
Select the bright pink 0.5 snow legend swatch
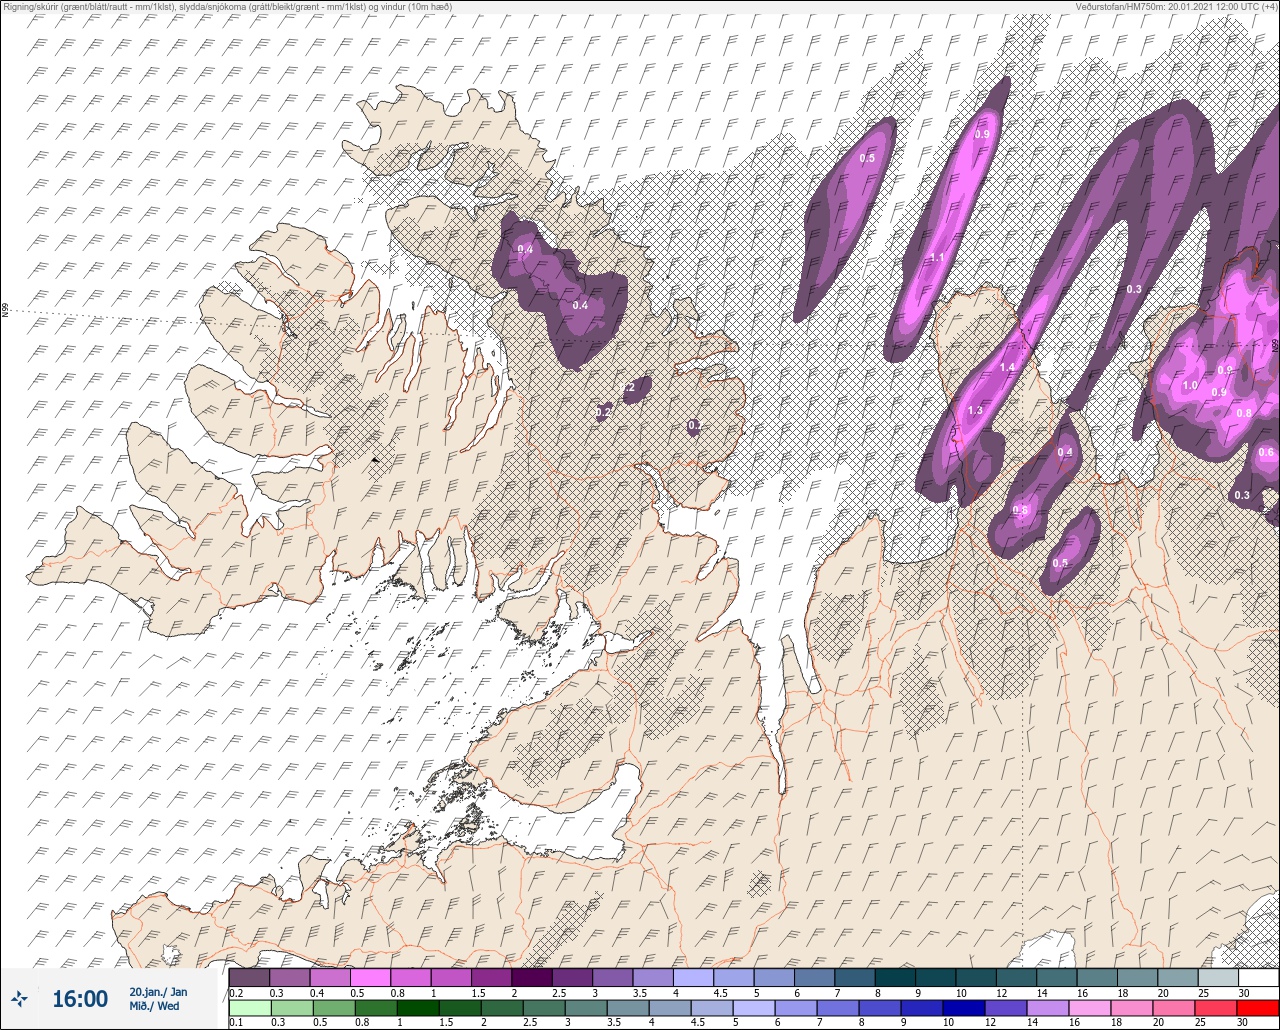tap(370, 977)
